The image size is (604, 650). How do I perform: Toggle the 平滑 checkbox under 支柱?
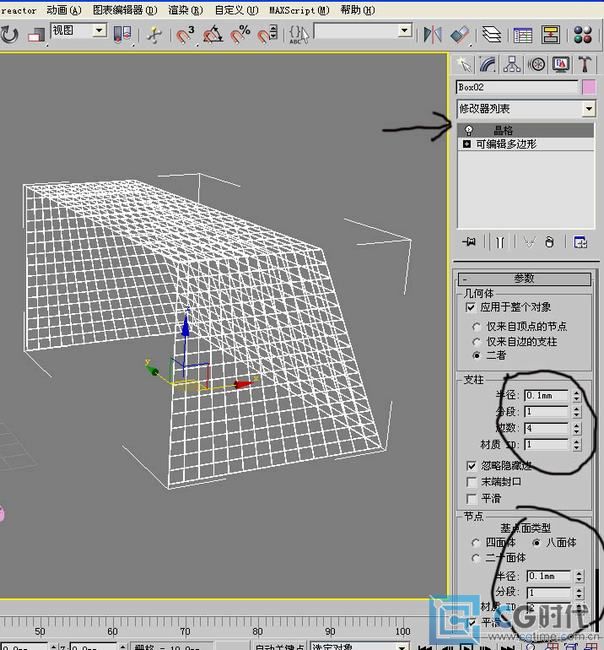pos(471,498)
